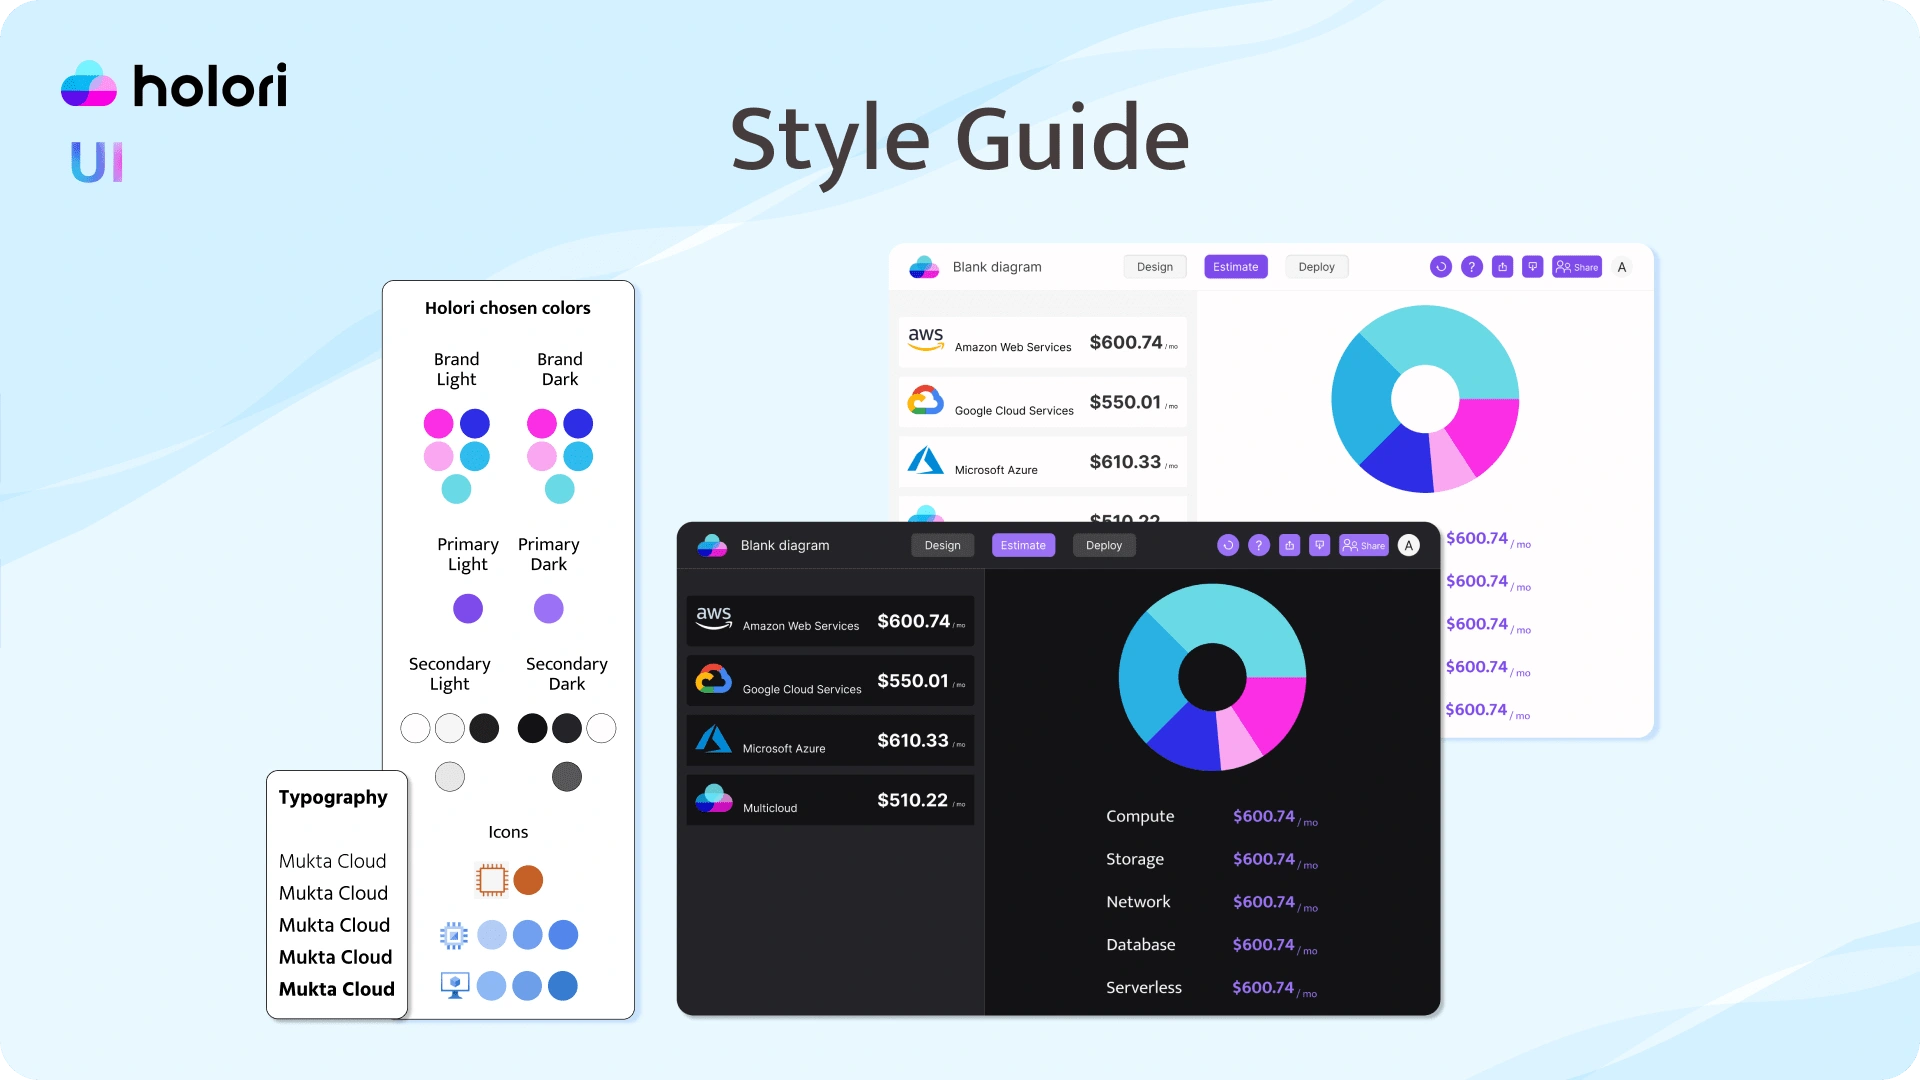This screenshot has width=1920, height=1080.
Task: Click the Microsoft Azure triangle icon
Action: [713, 739]
